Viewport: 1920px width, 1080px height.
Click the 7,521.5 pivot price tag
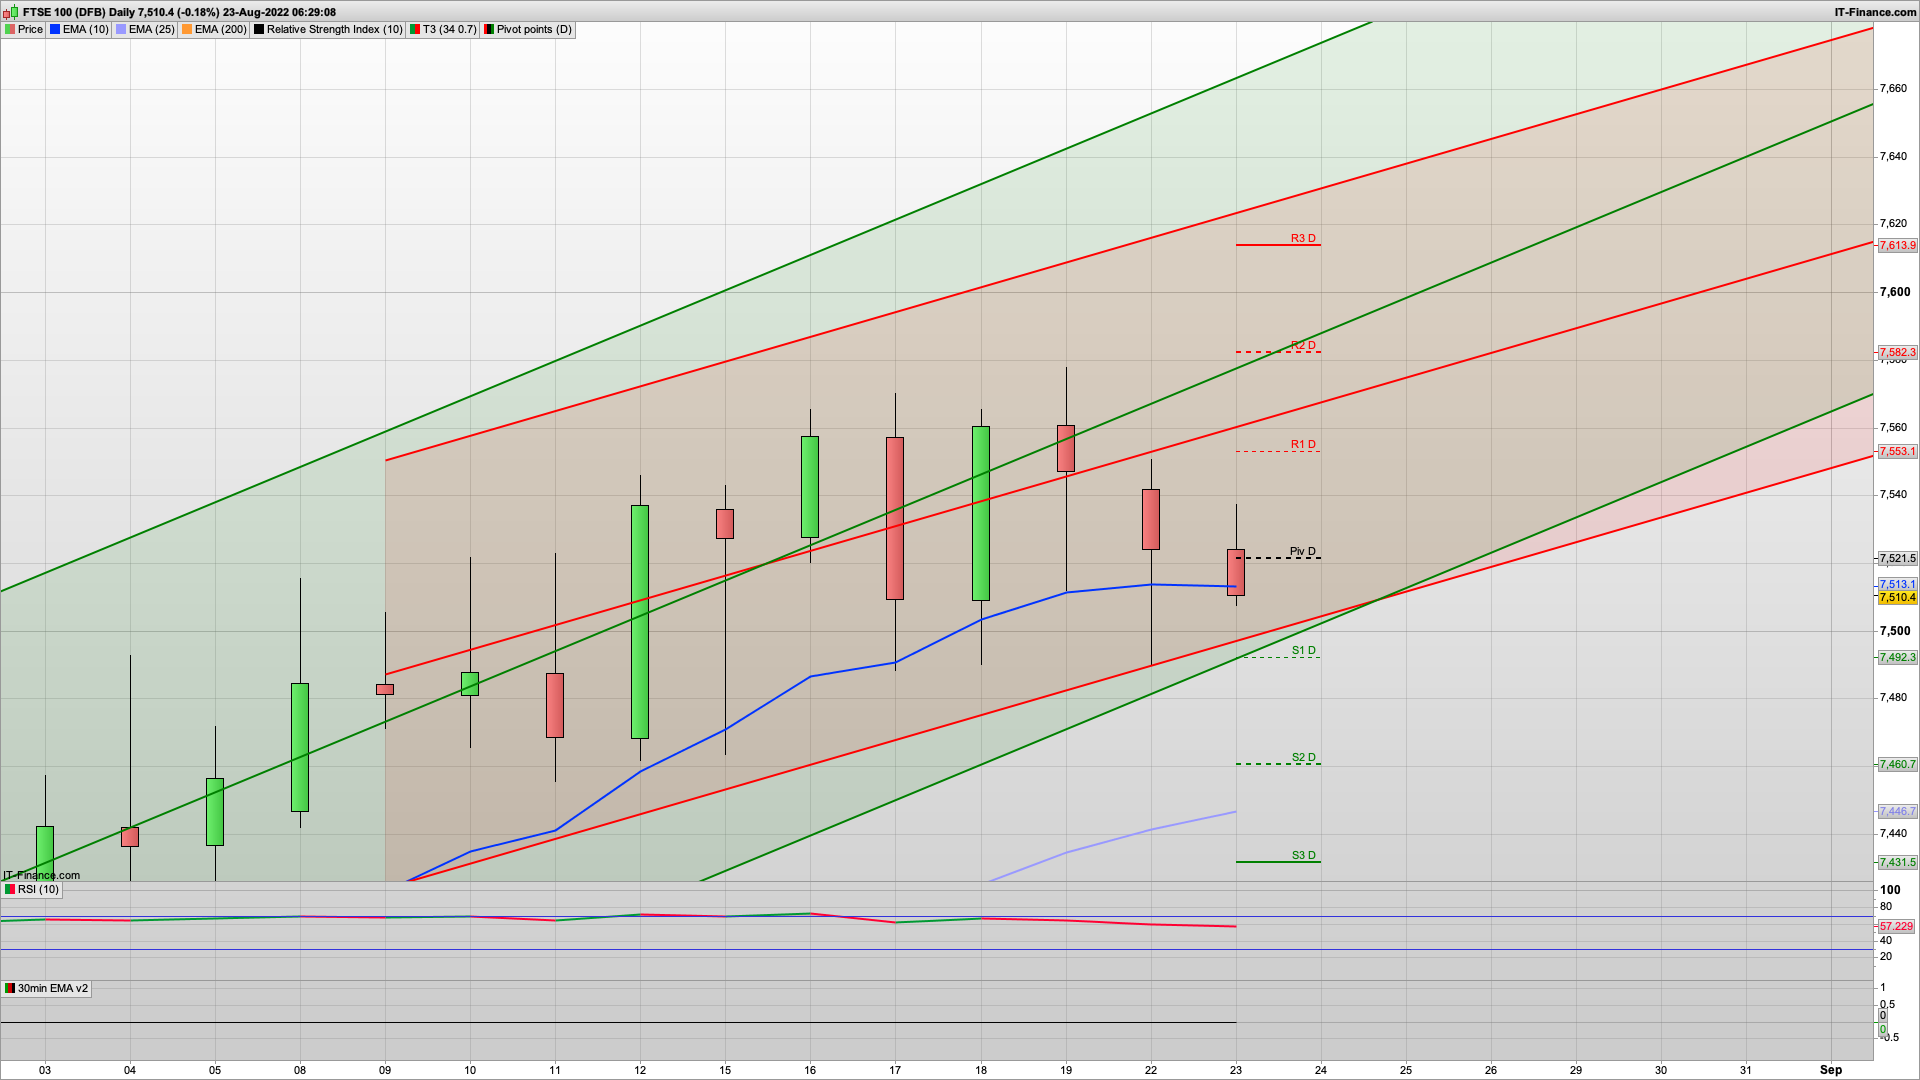[1897, 558]
